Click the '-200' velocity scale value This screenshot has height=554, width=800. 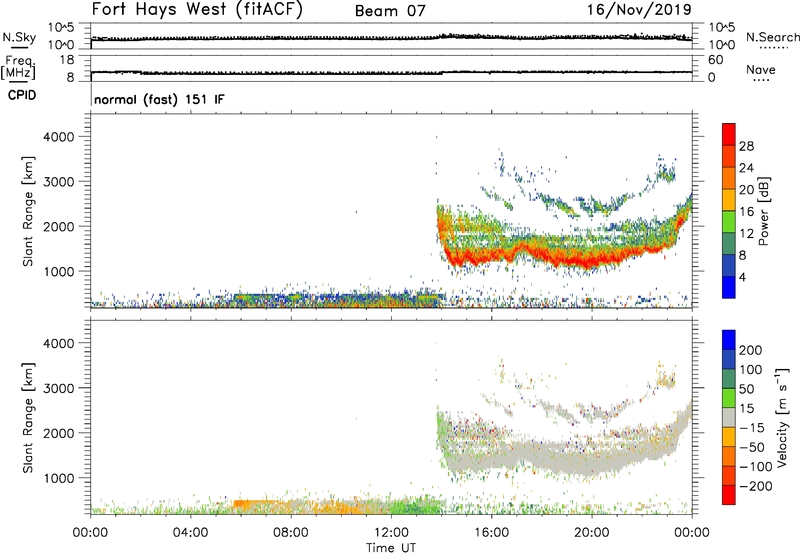[x=756, y=486]
